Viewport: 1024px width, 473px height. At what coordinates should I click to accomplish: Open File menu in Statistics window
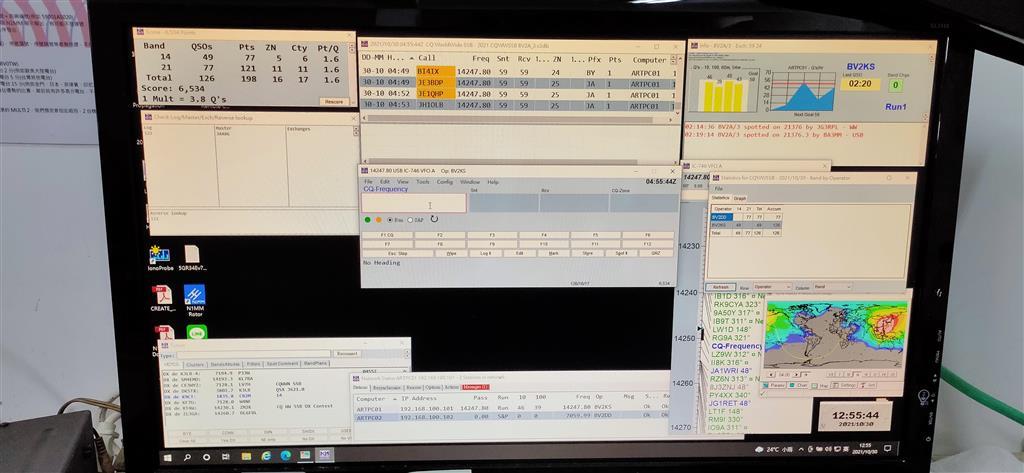point(718,188)
